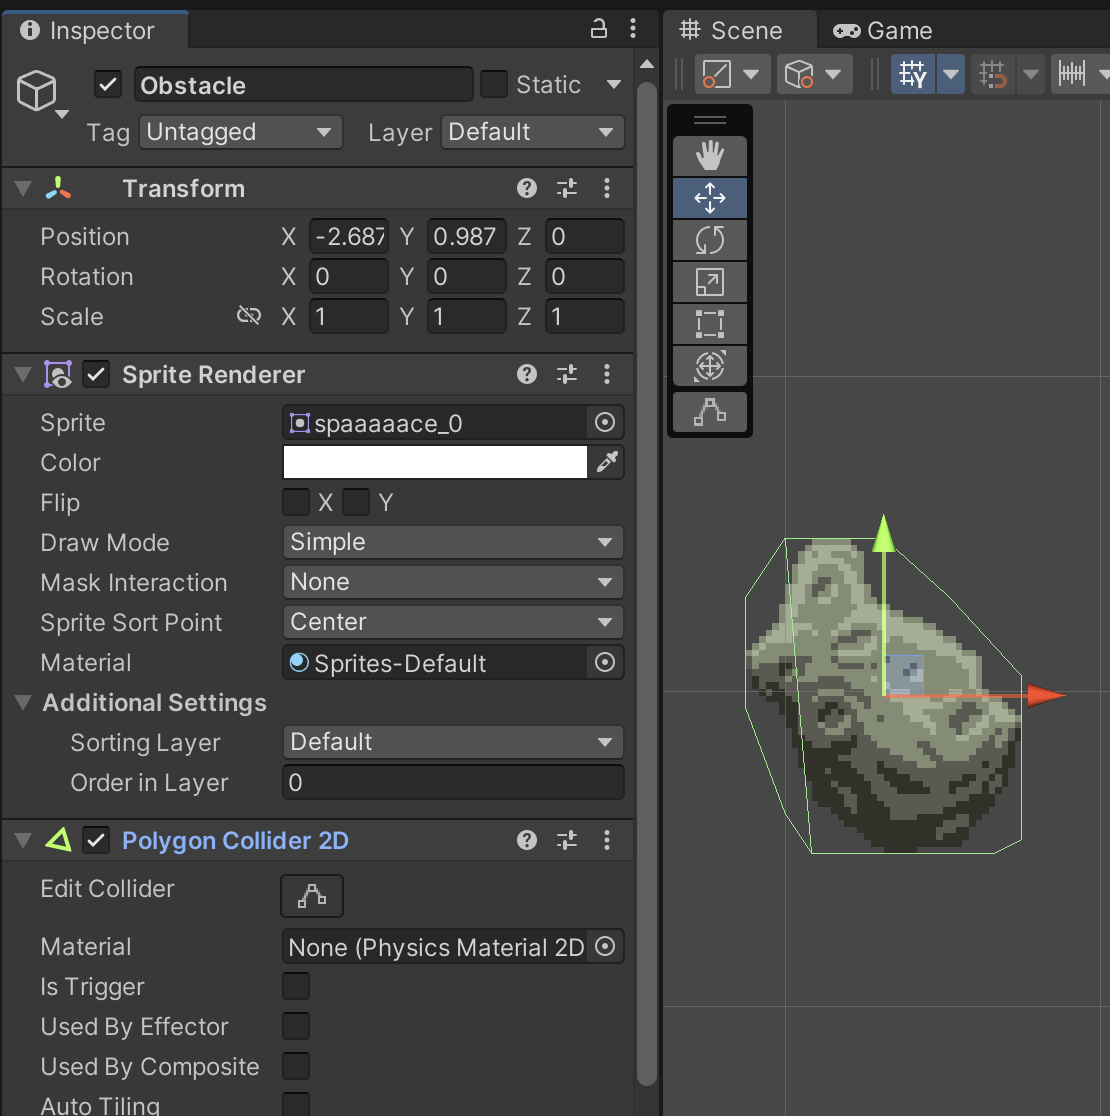Collapse the Additional Settings section
1110x1116 pixels.
pos(24,703)
